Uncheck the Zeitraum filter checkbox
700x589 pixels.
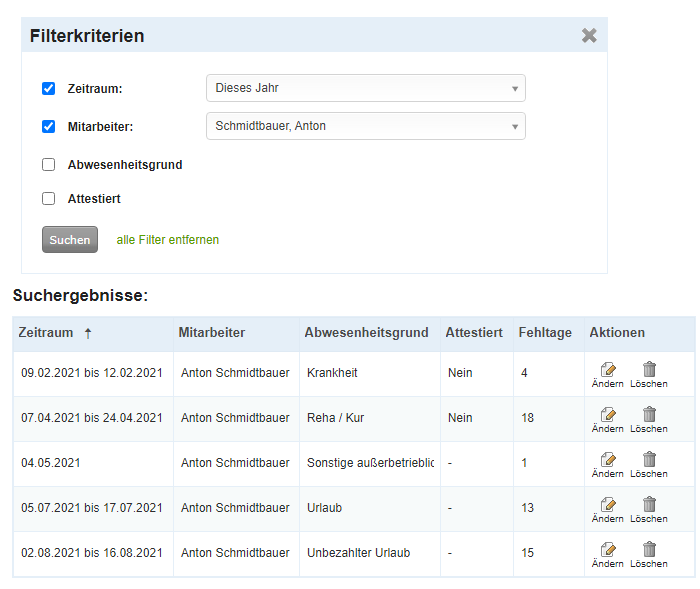49,88
